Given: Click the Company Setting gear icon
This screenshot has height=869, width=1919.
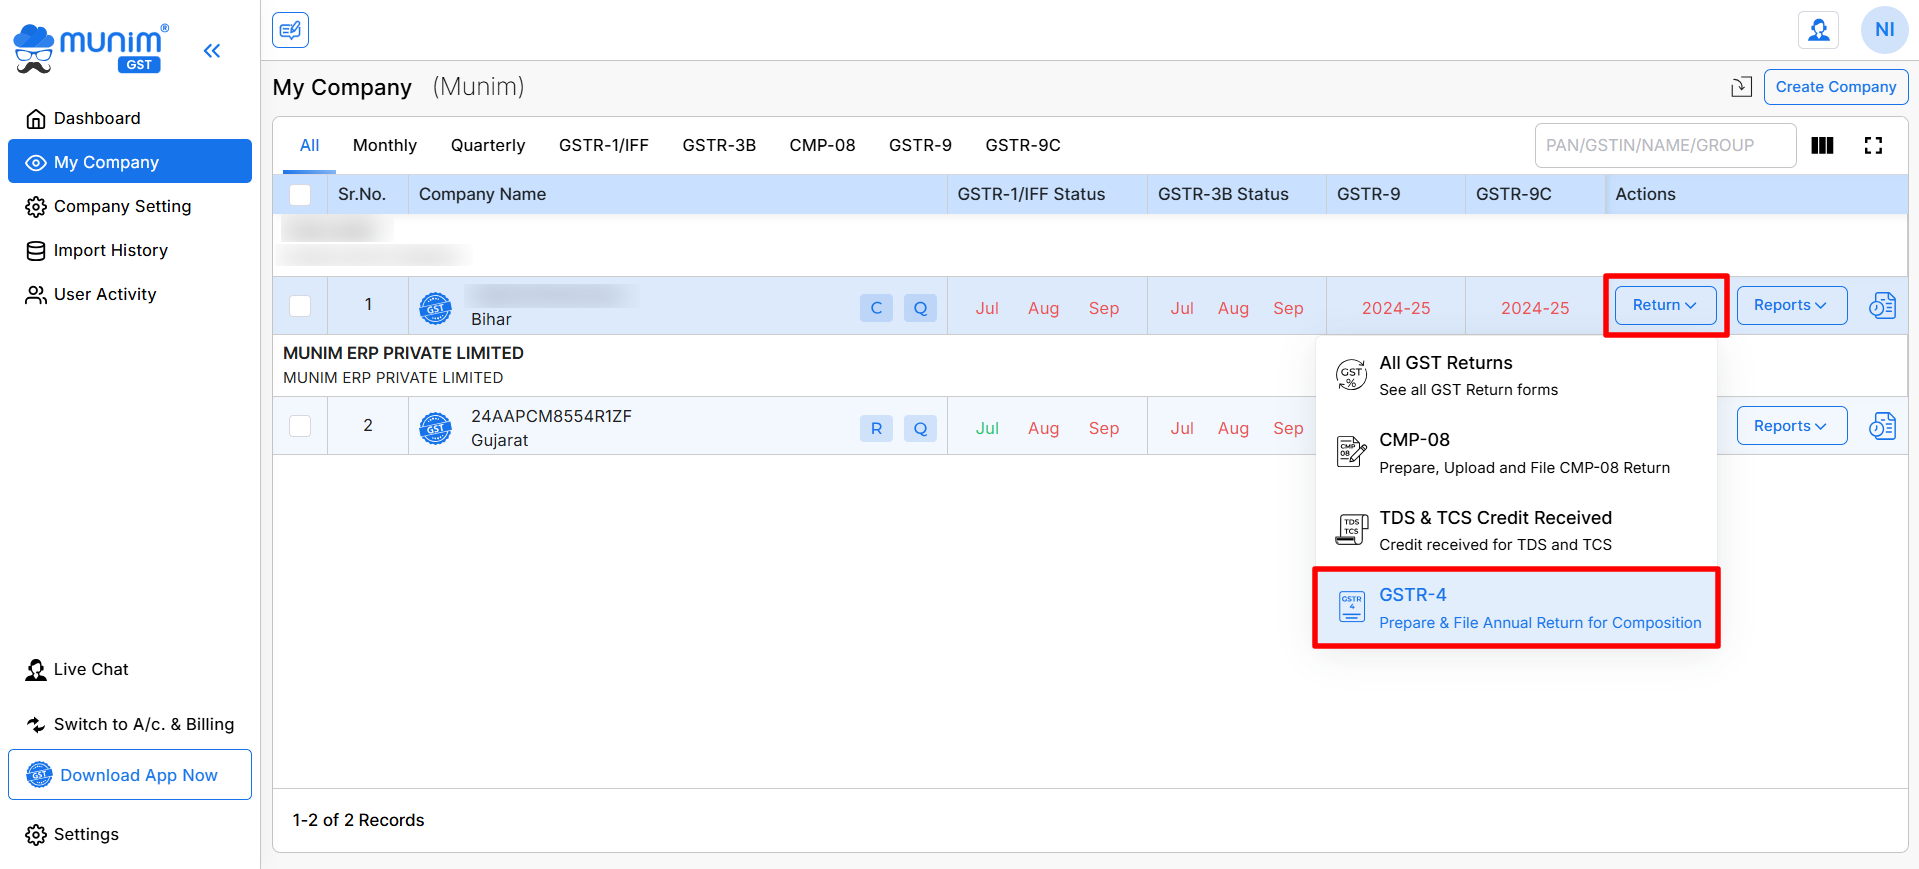Looking at the screenshot, I should (36, 207).
